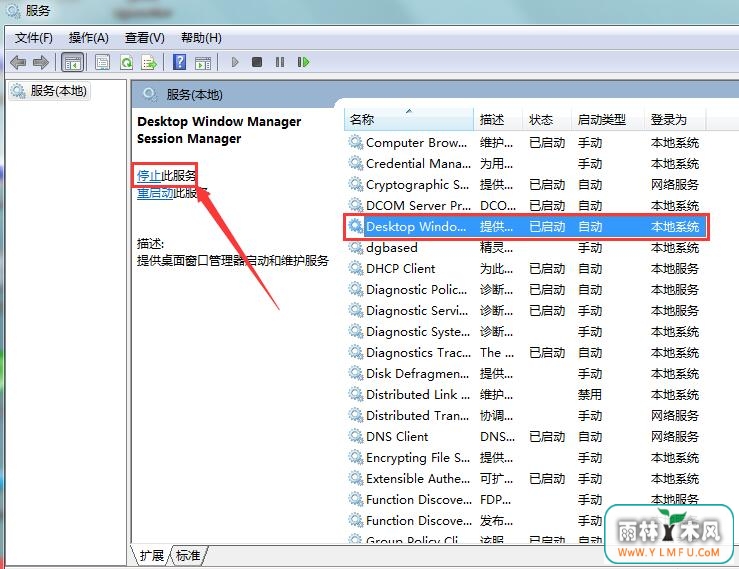Viewport: 739px width, 569px height.
Task: Select the Diagnostic Polic... service row
Action: (x=526, y=289)
